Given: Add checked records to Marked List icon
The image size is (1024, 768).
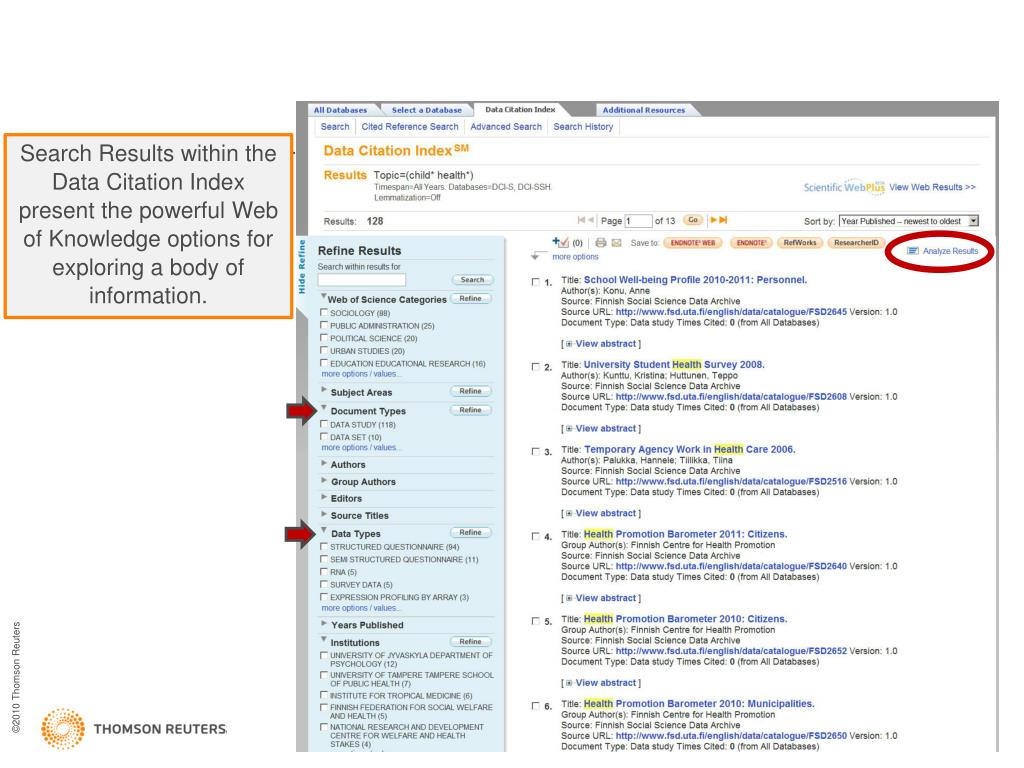Looking at the screenshot, I should coord(560,242).
